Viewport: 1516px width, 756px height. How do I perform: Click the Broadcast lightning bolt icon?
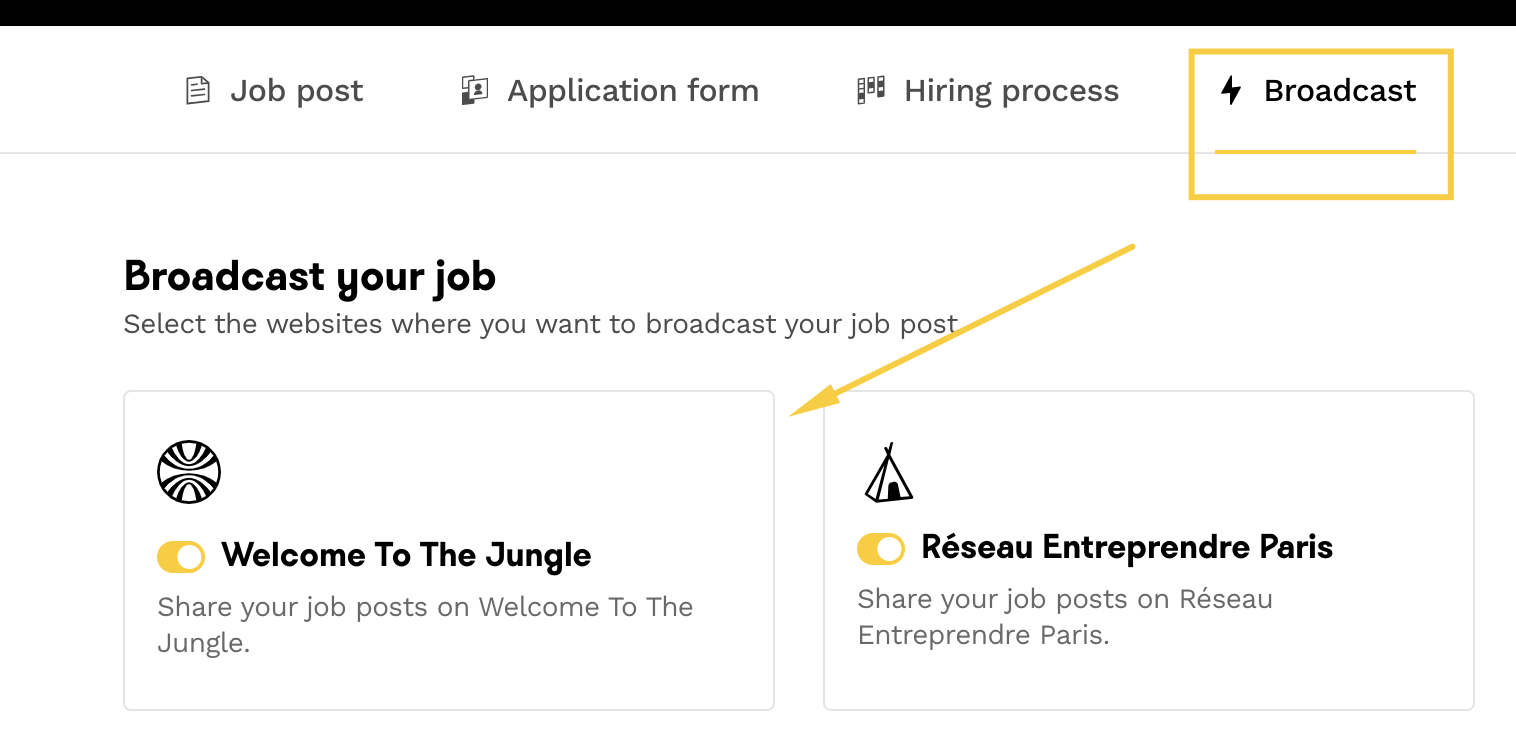click(x=1232, y=91)
